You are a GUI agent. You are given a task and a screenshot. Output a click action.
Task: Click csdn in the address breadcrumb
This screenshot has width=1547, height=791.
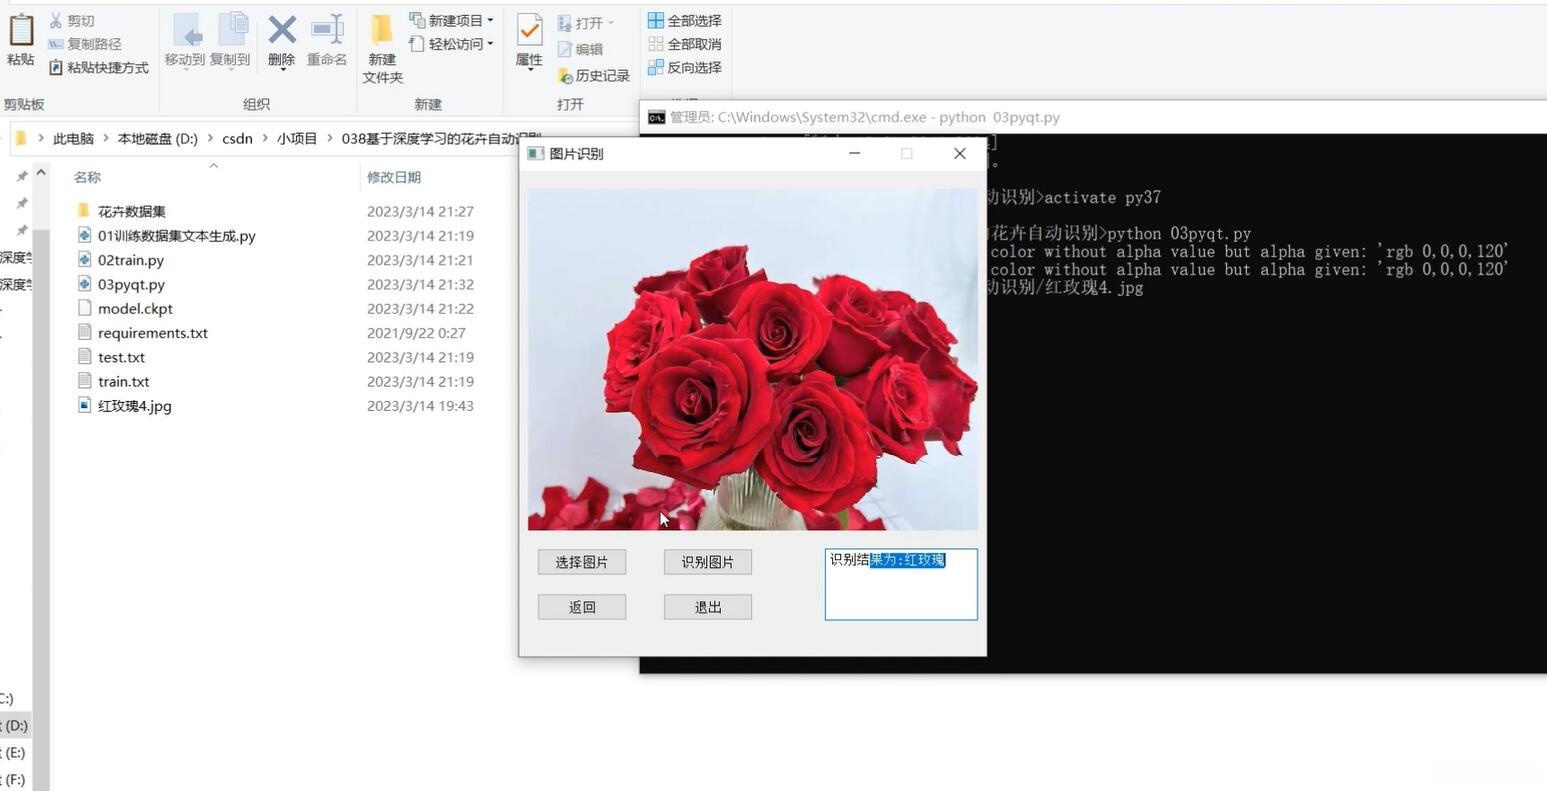[x=237, y=139]
